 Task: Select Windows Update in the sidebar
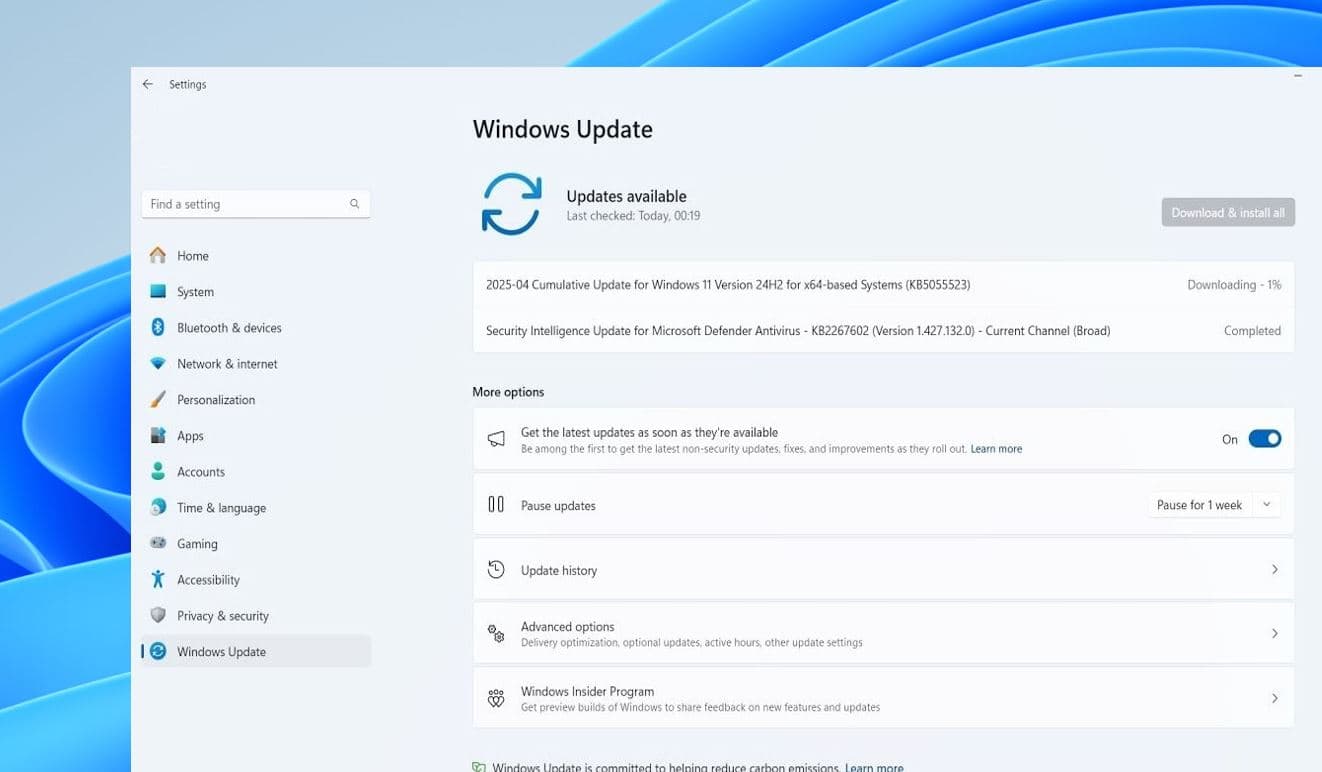click(x=256, y=652)
